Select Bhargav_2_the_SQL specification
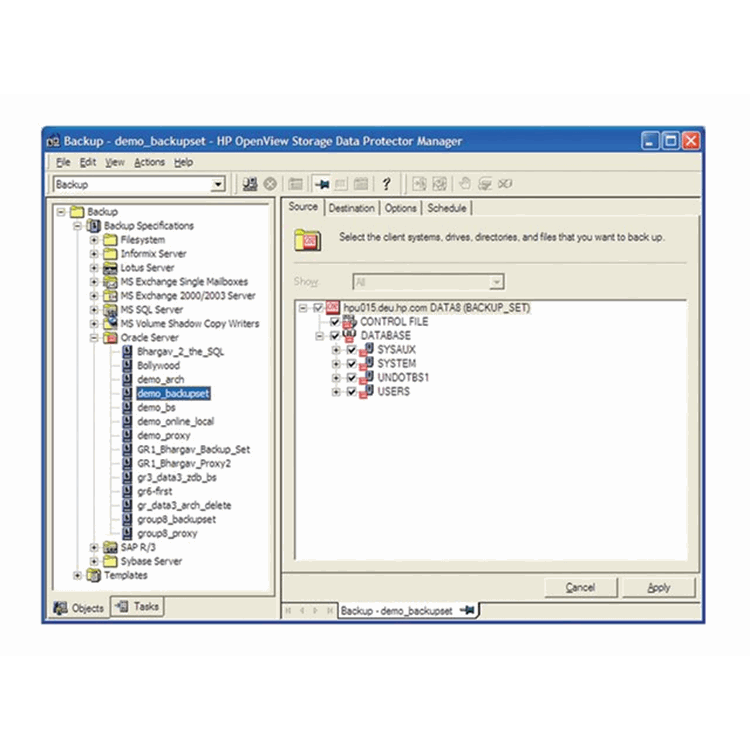 coord(180,352)
